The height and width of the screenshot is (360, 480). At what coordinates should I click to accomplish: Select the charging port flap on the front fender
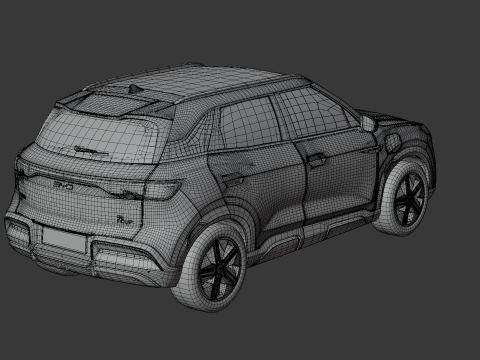[x=392, y=143]
